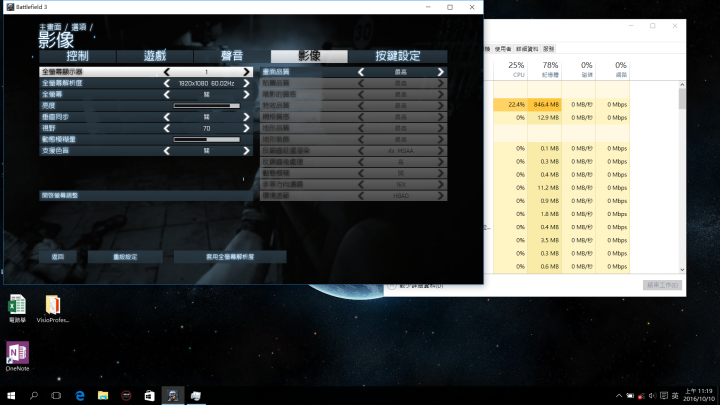The image size is (720, 405).
Task: Click 選項 breadcrumb link in header
Action: [x=79, y=27]
